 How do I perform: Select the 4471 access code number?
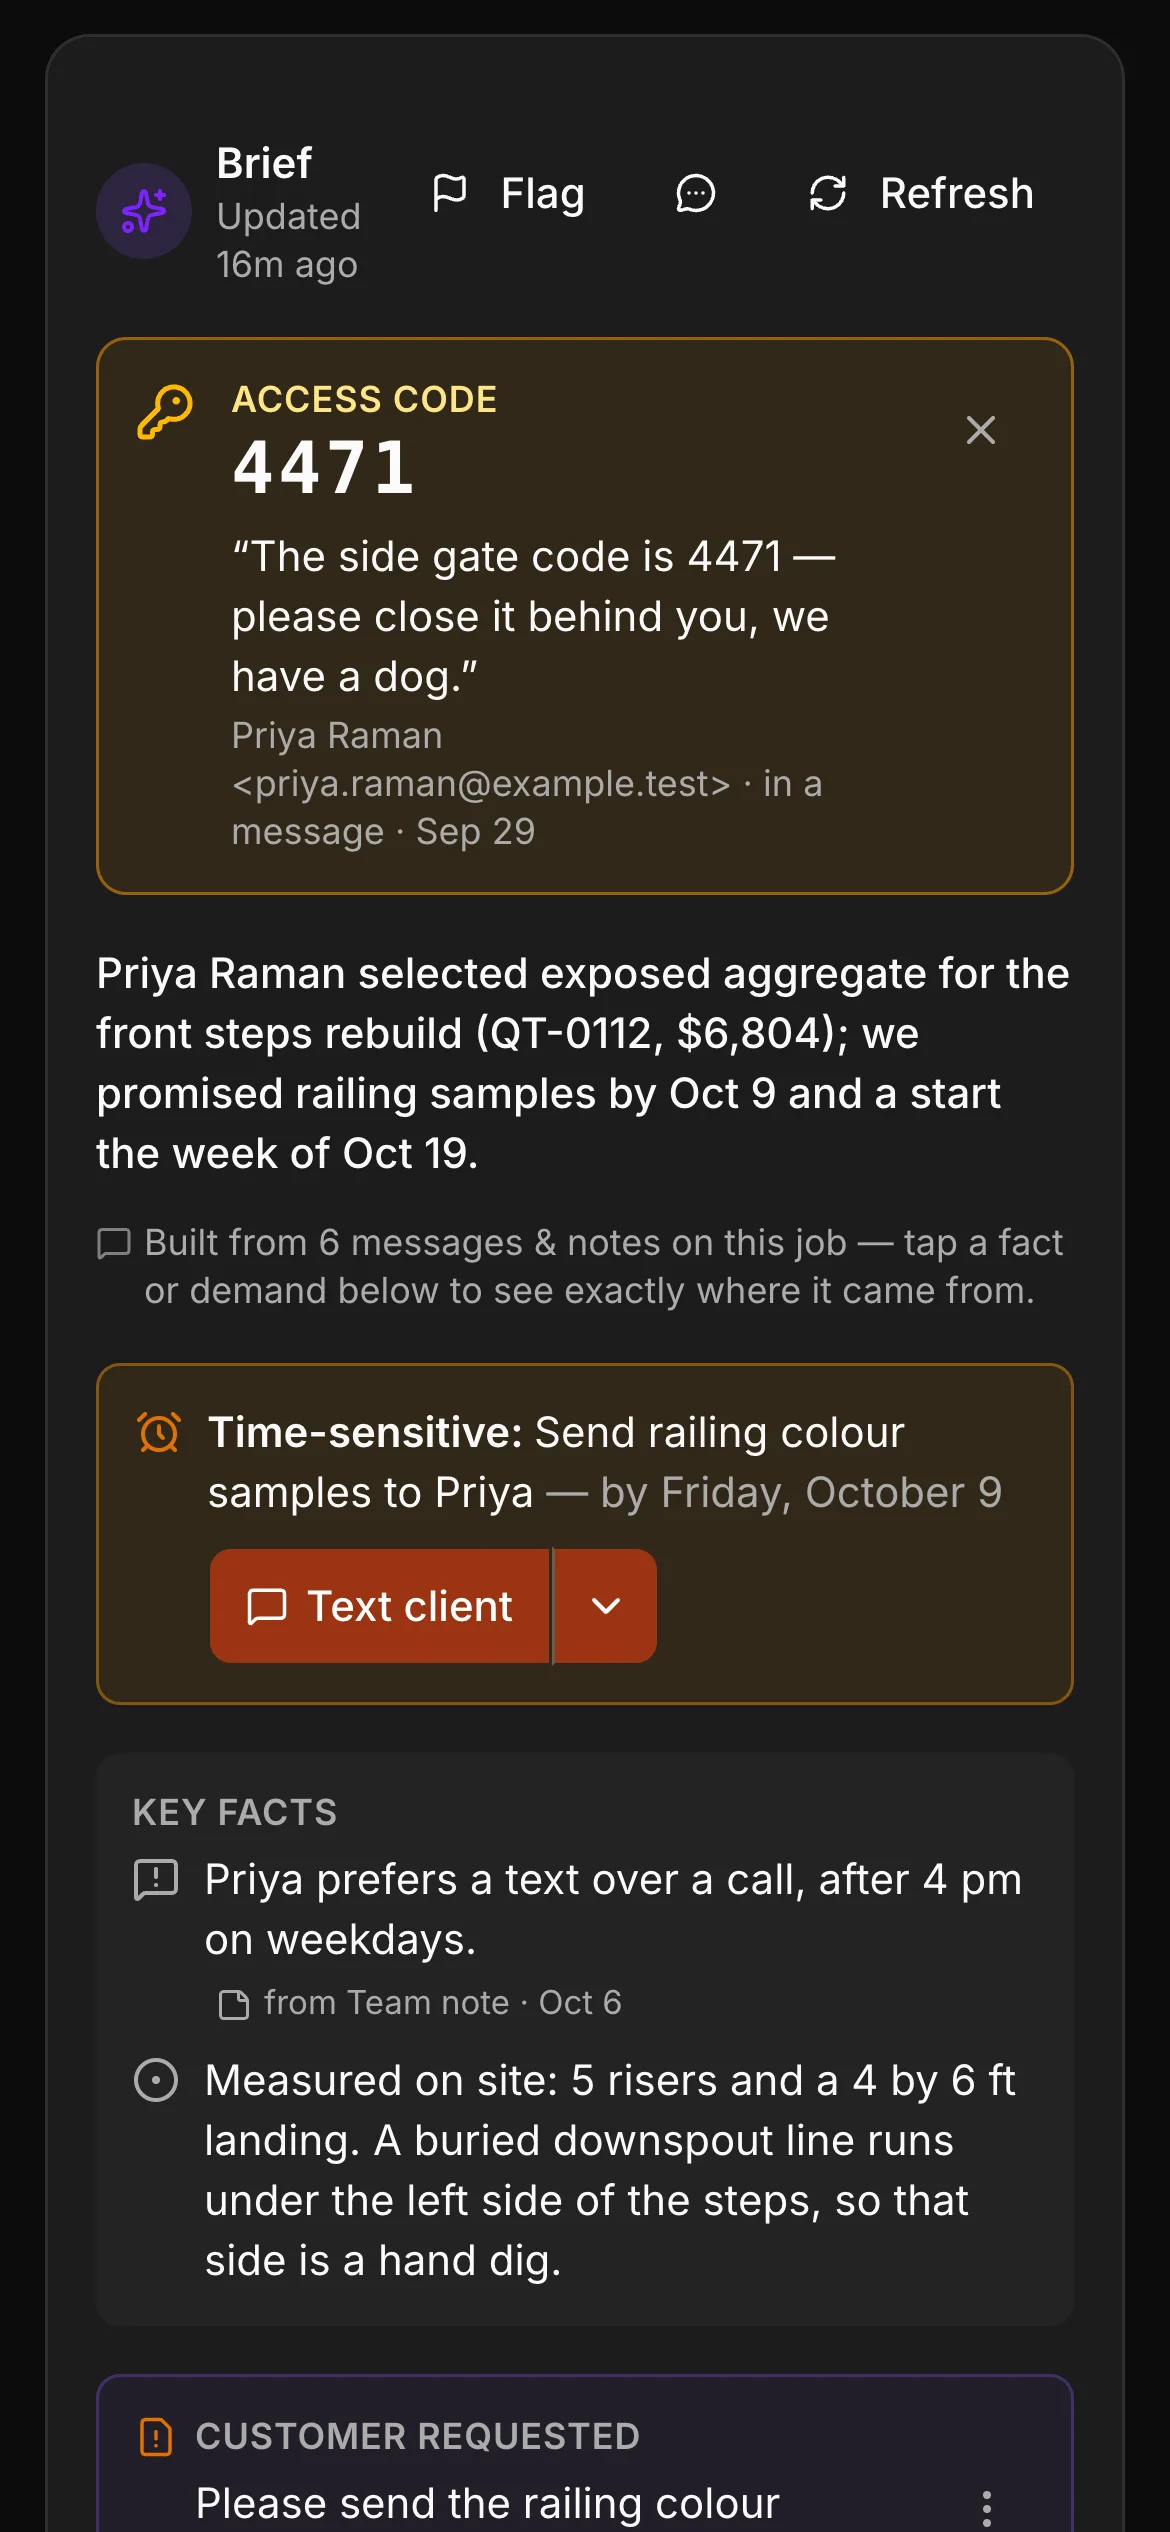(x=323, y=467)
